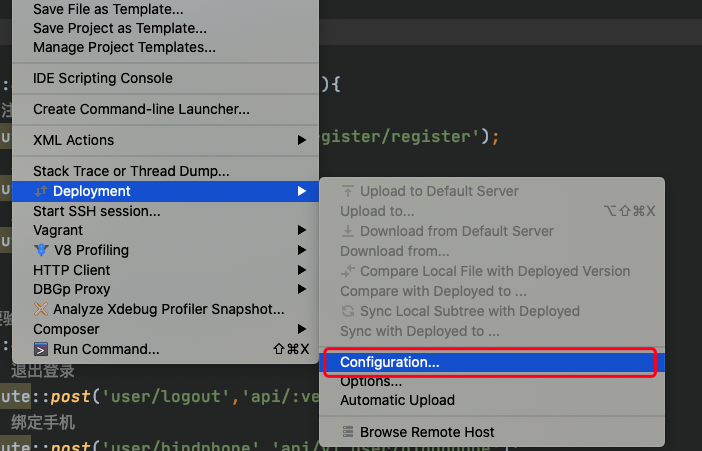This screenshot has width=702, height=451.
Task: Click the Download from Default Server icon
Action: [348, 231]
